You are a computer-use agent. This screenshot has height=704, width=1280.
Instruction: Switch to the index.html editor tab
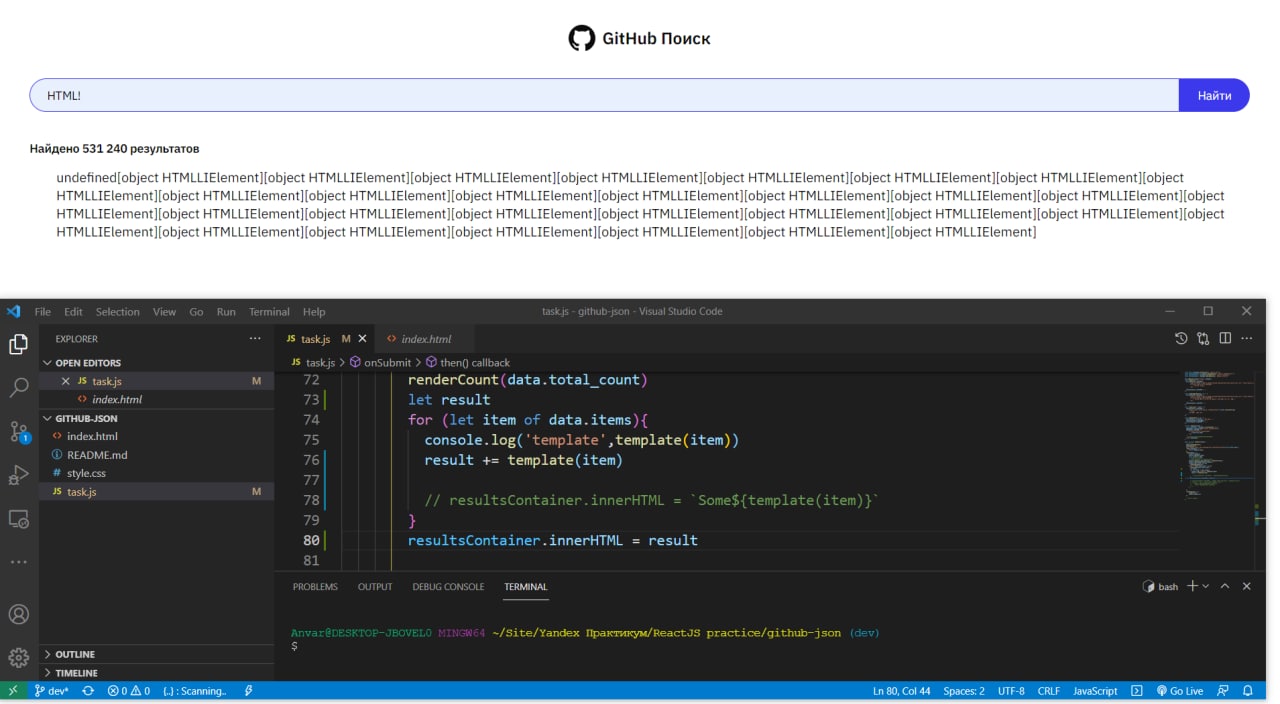(x=426, y=339)
